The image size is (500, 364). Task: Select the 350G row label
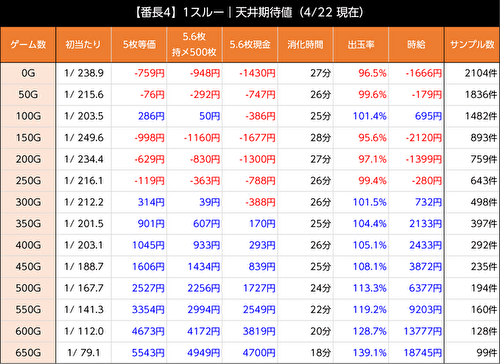tap(28, 224)
